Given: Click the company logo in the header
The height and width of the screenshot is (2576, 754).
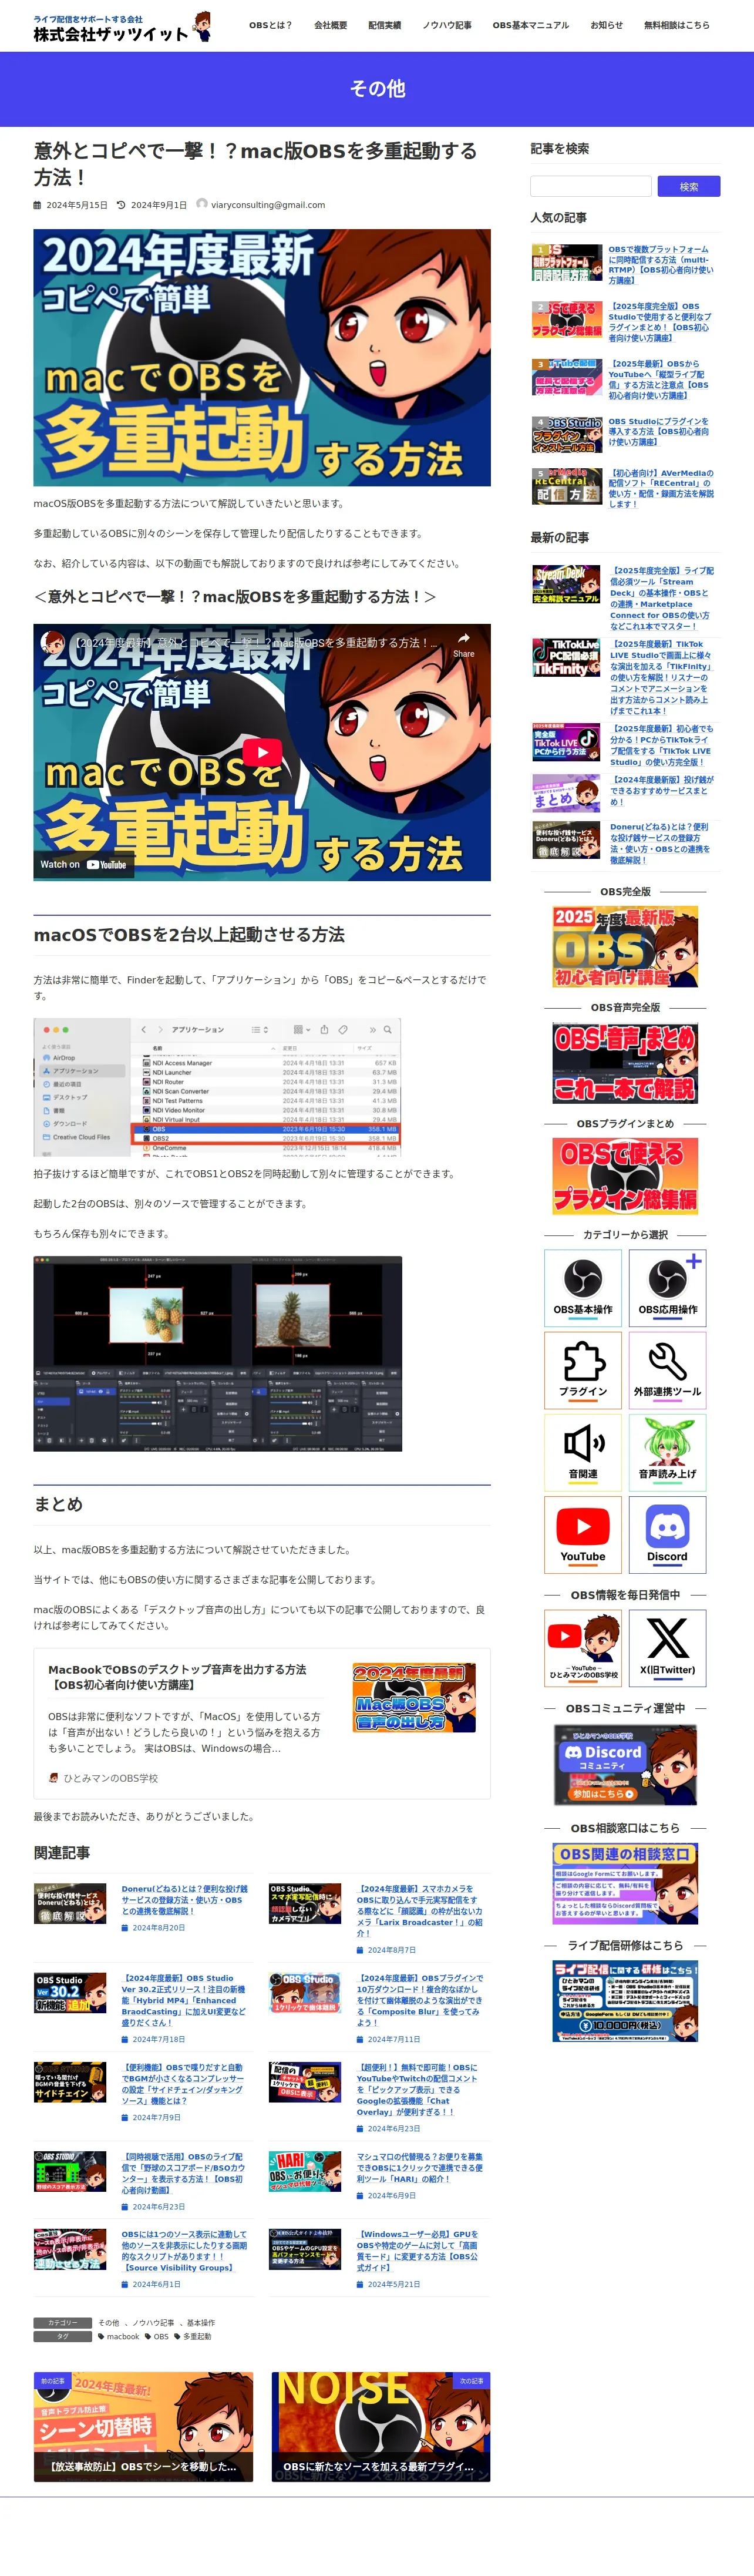Looking at the screenshot, I should coord(122,27).
